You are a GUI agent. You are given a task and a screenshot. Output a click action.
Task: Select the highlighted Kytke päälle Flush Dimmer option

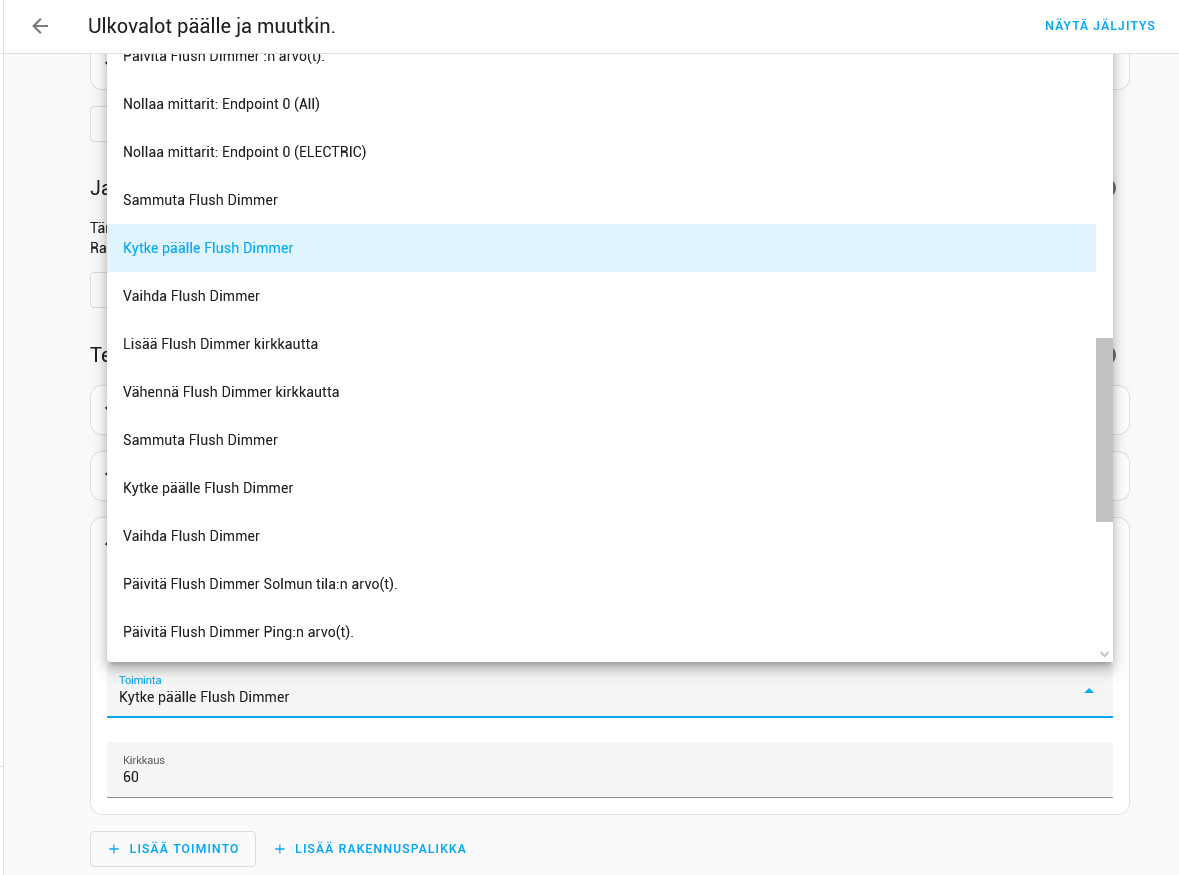[208, 248]
